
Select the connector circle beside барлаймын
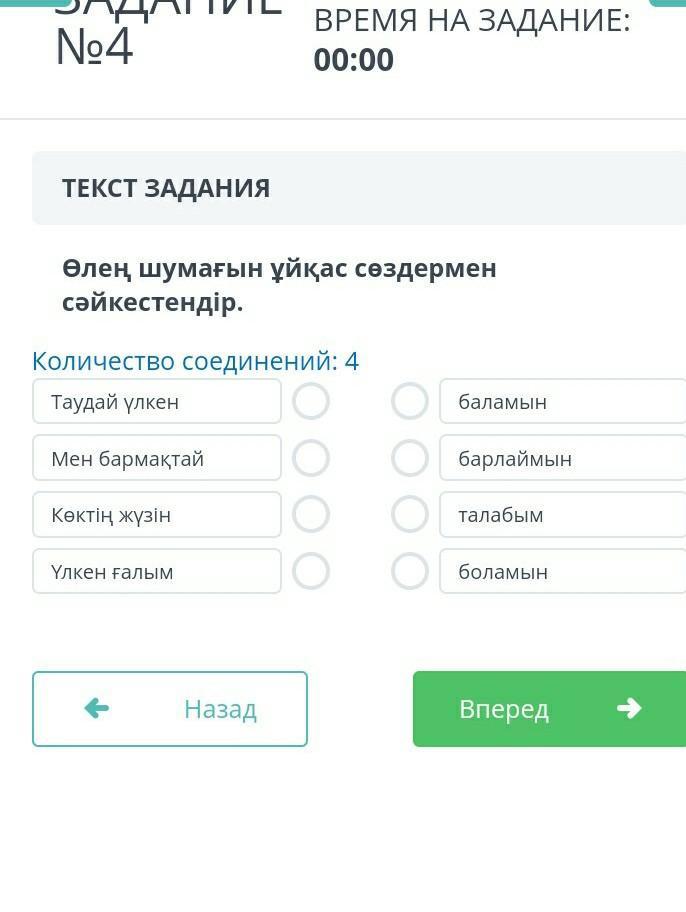click(410, 459)
